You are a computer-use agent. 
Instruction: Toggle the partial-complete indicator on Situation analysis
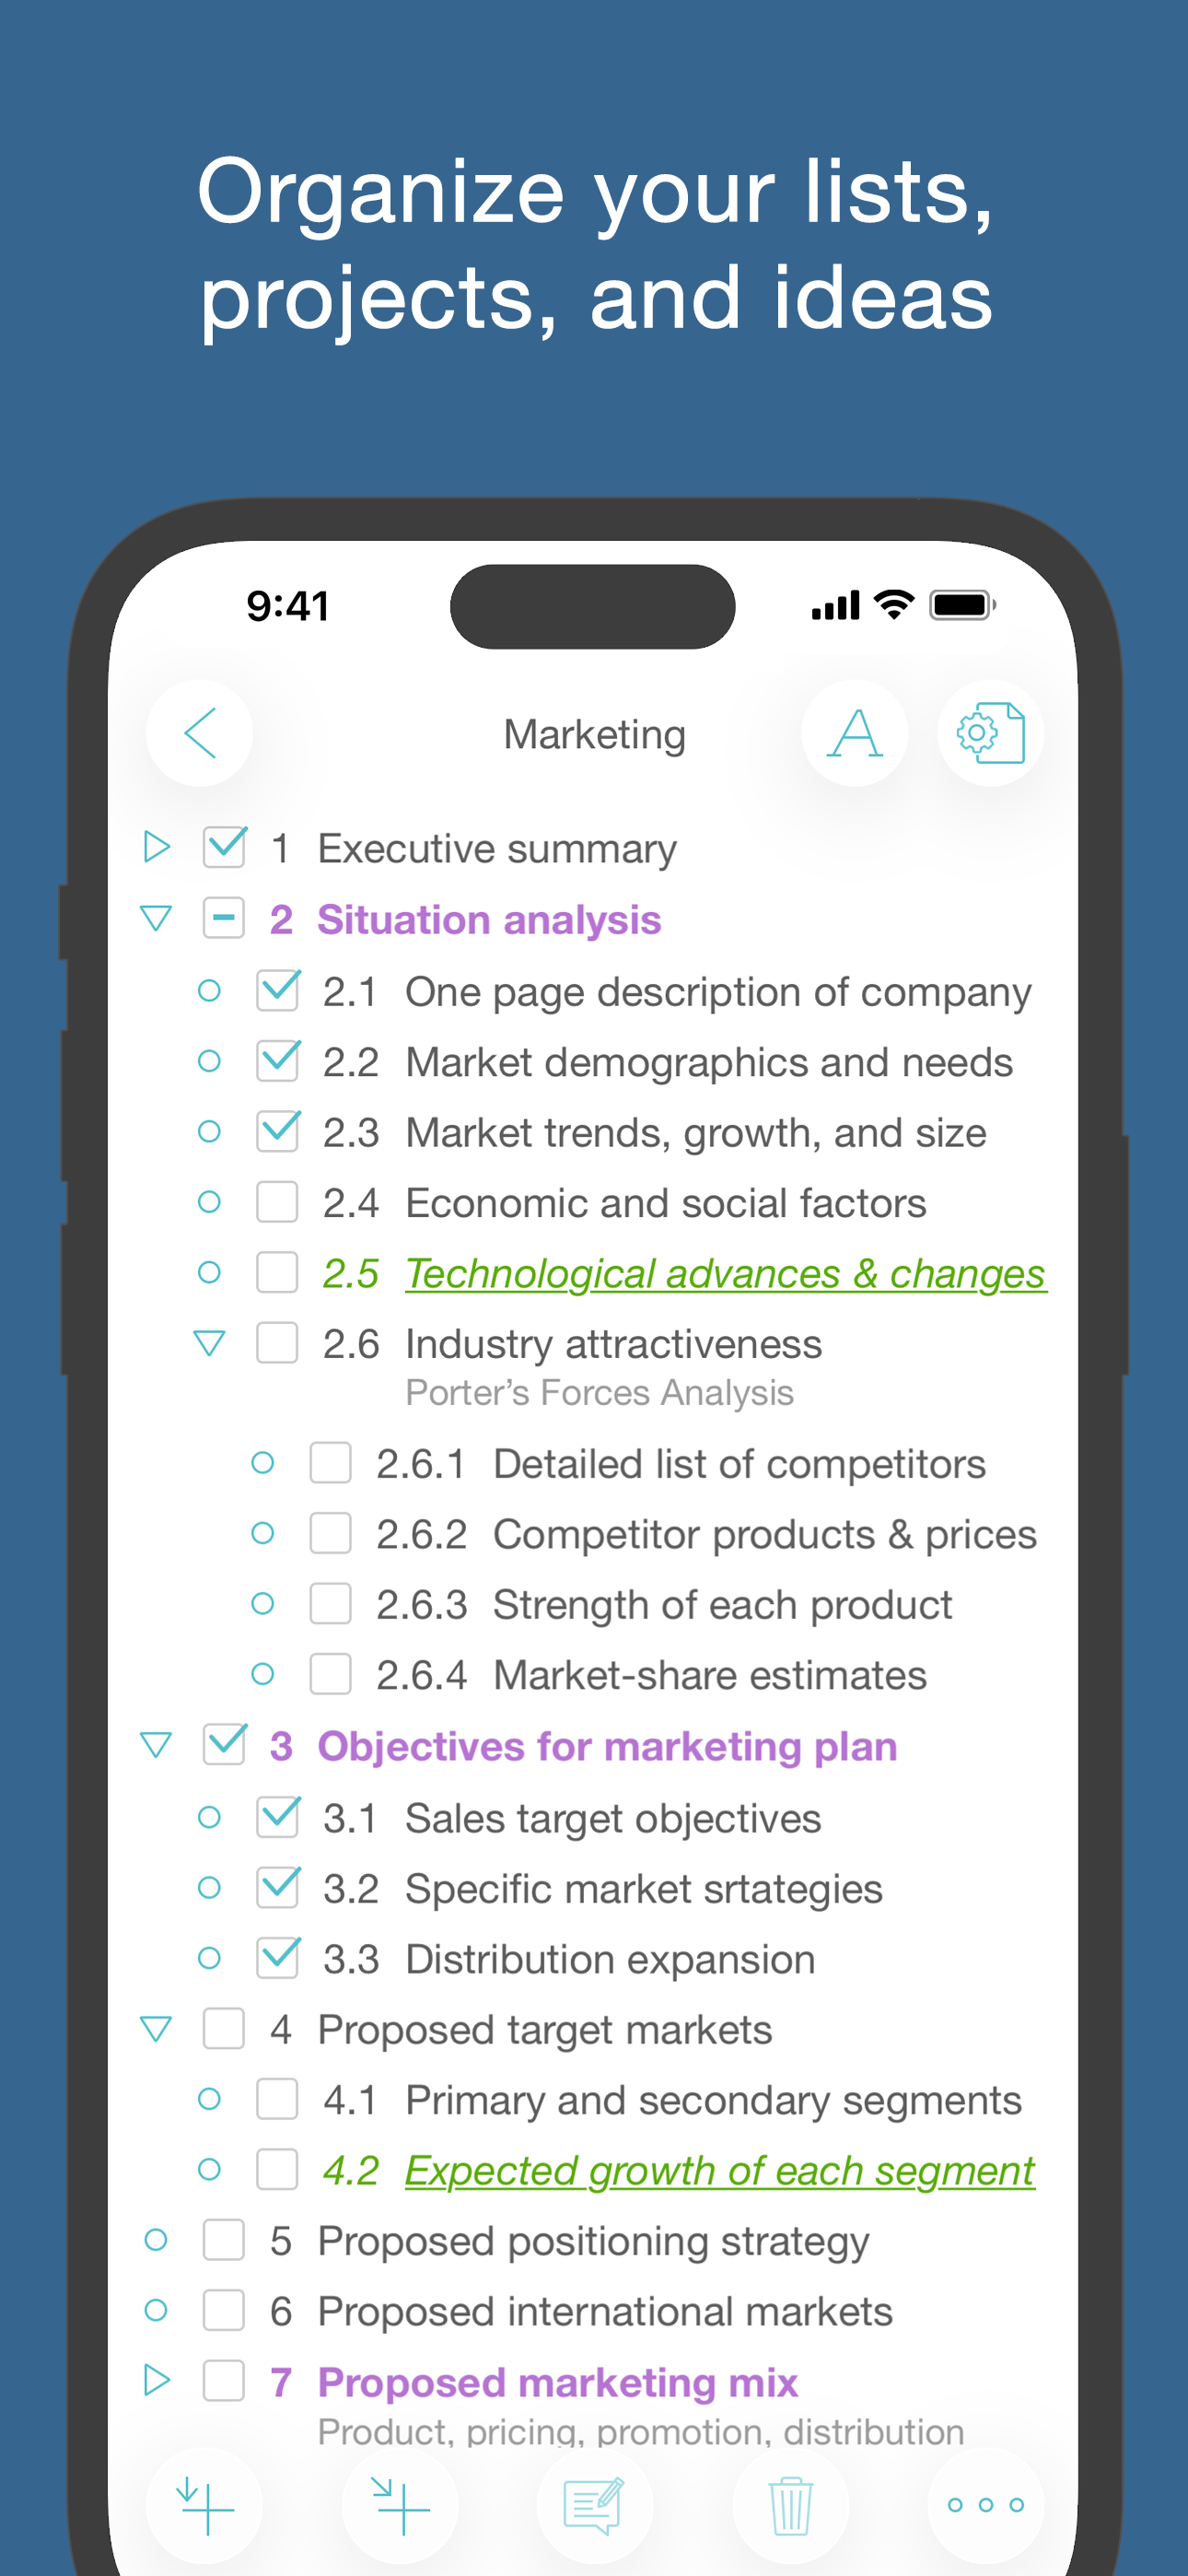(x=223, y=919)
